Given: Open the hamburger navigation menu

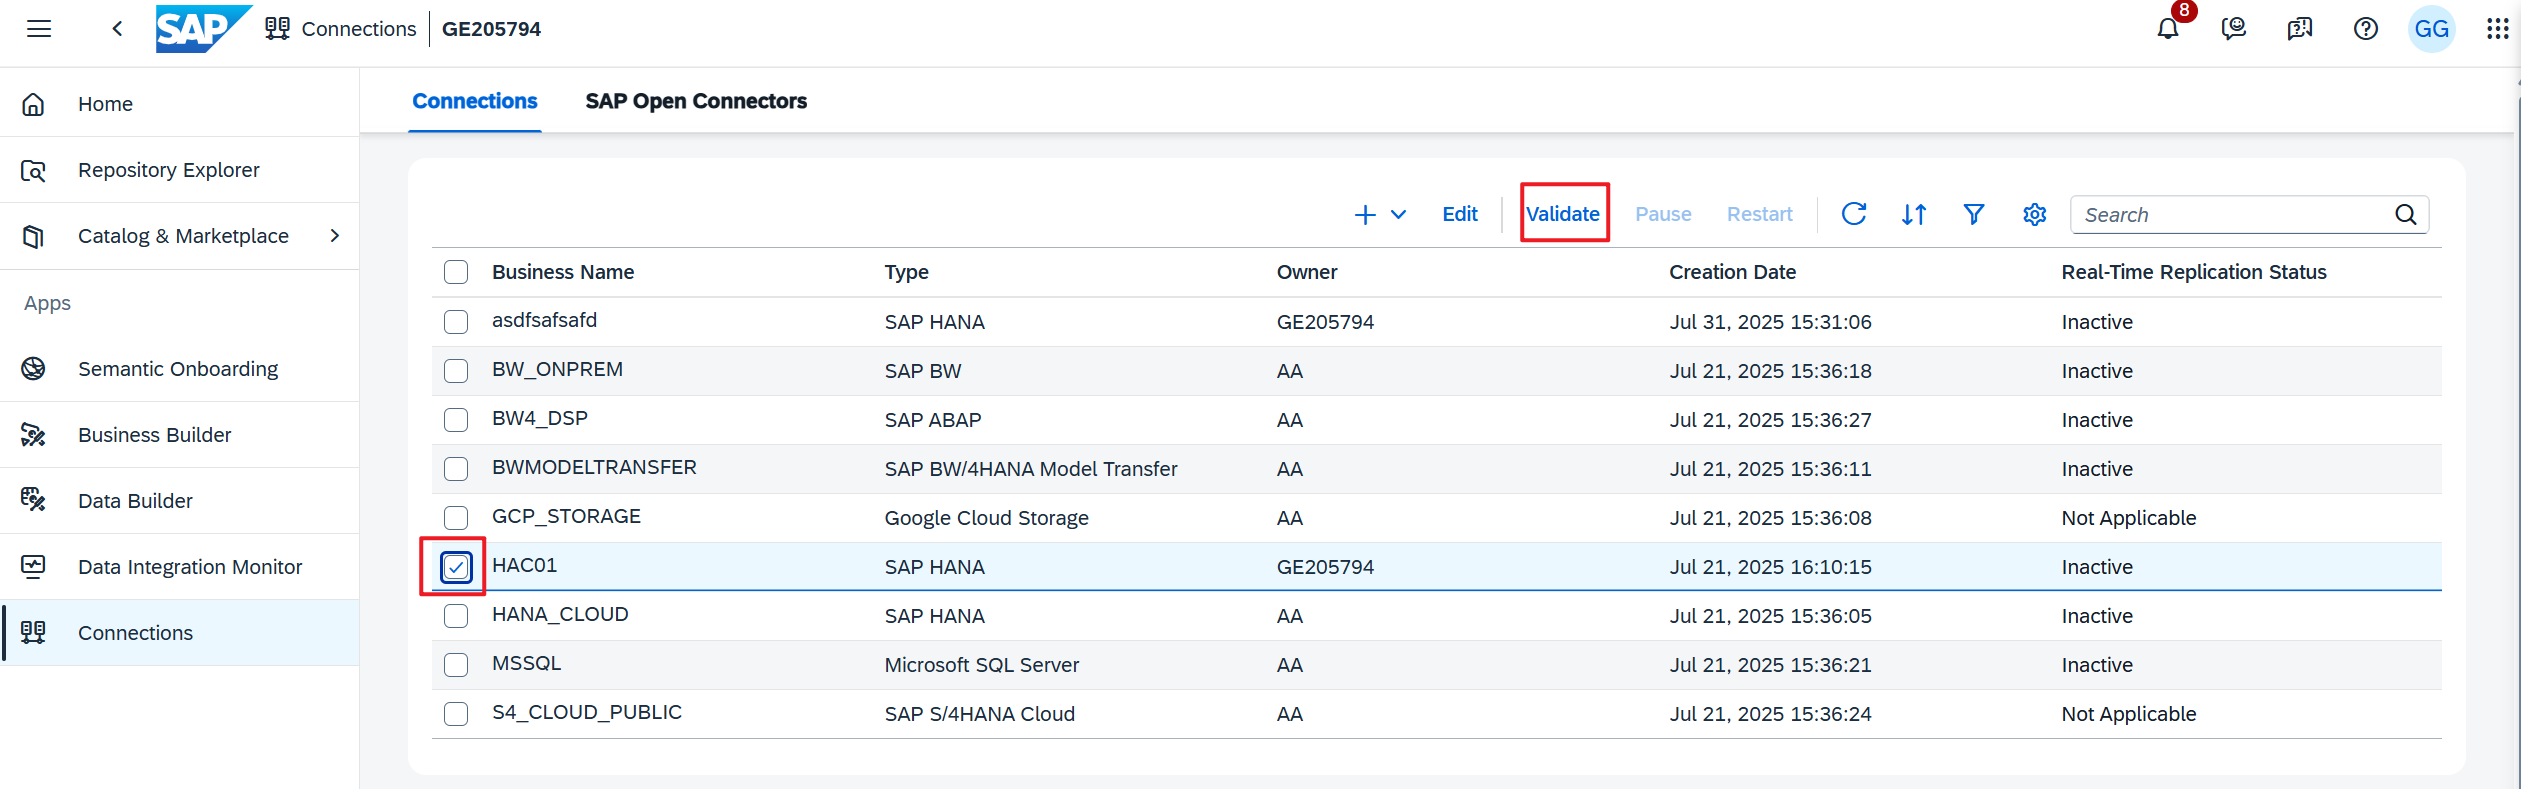Looking at the screenshot, I should coord(39,29).
